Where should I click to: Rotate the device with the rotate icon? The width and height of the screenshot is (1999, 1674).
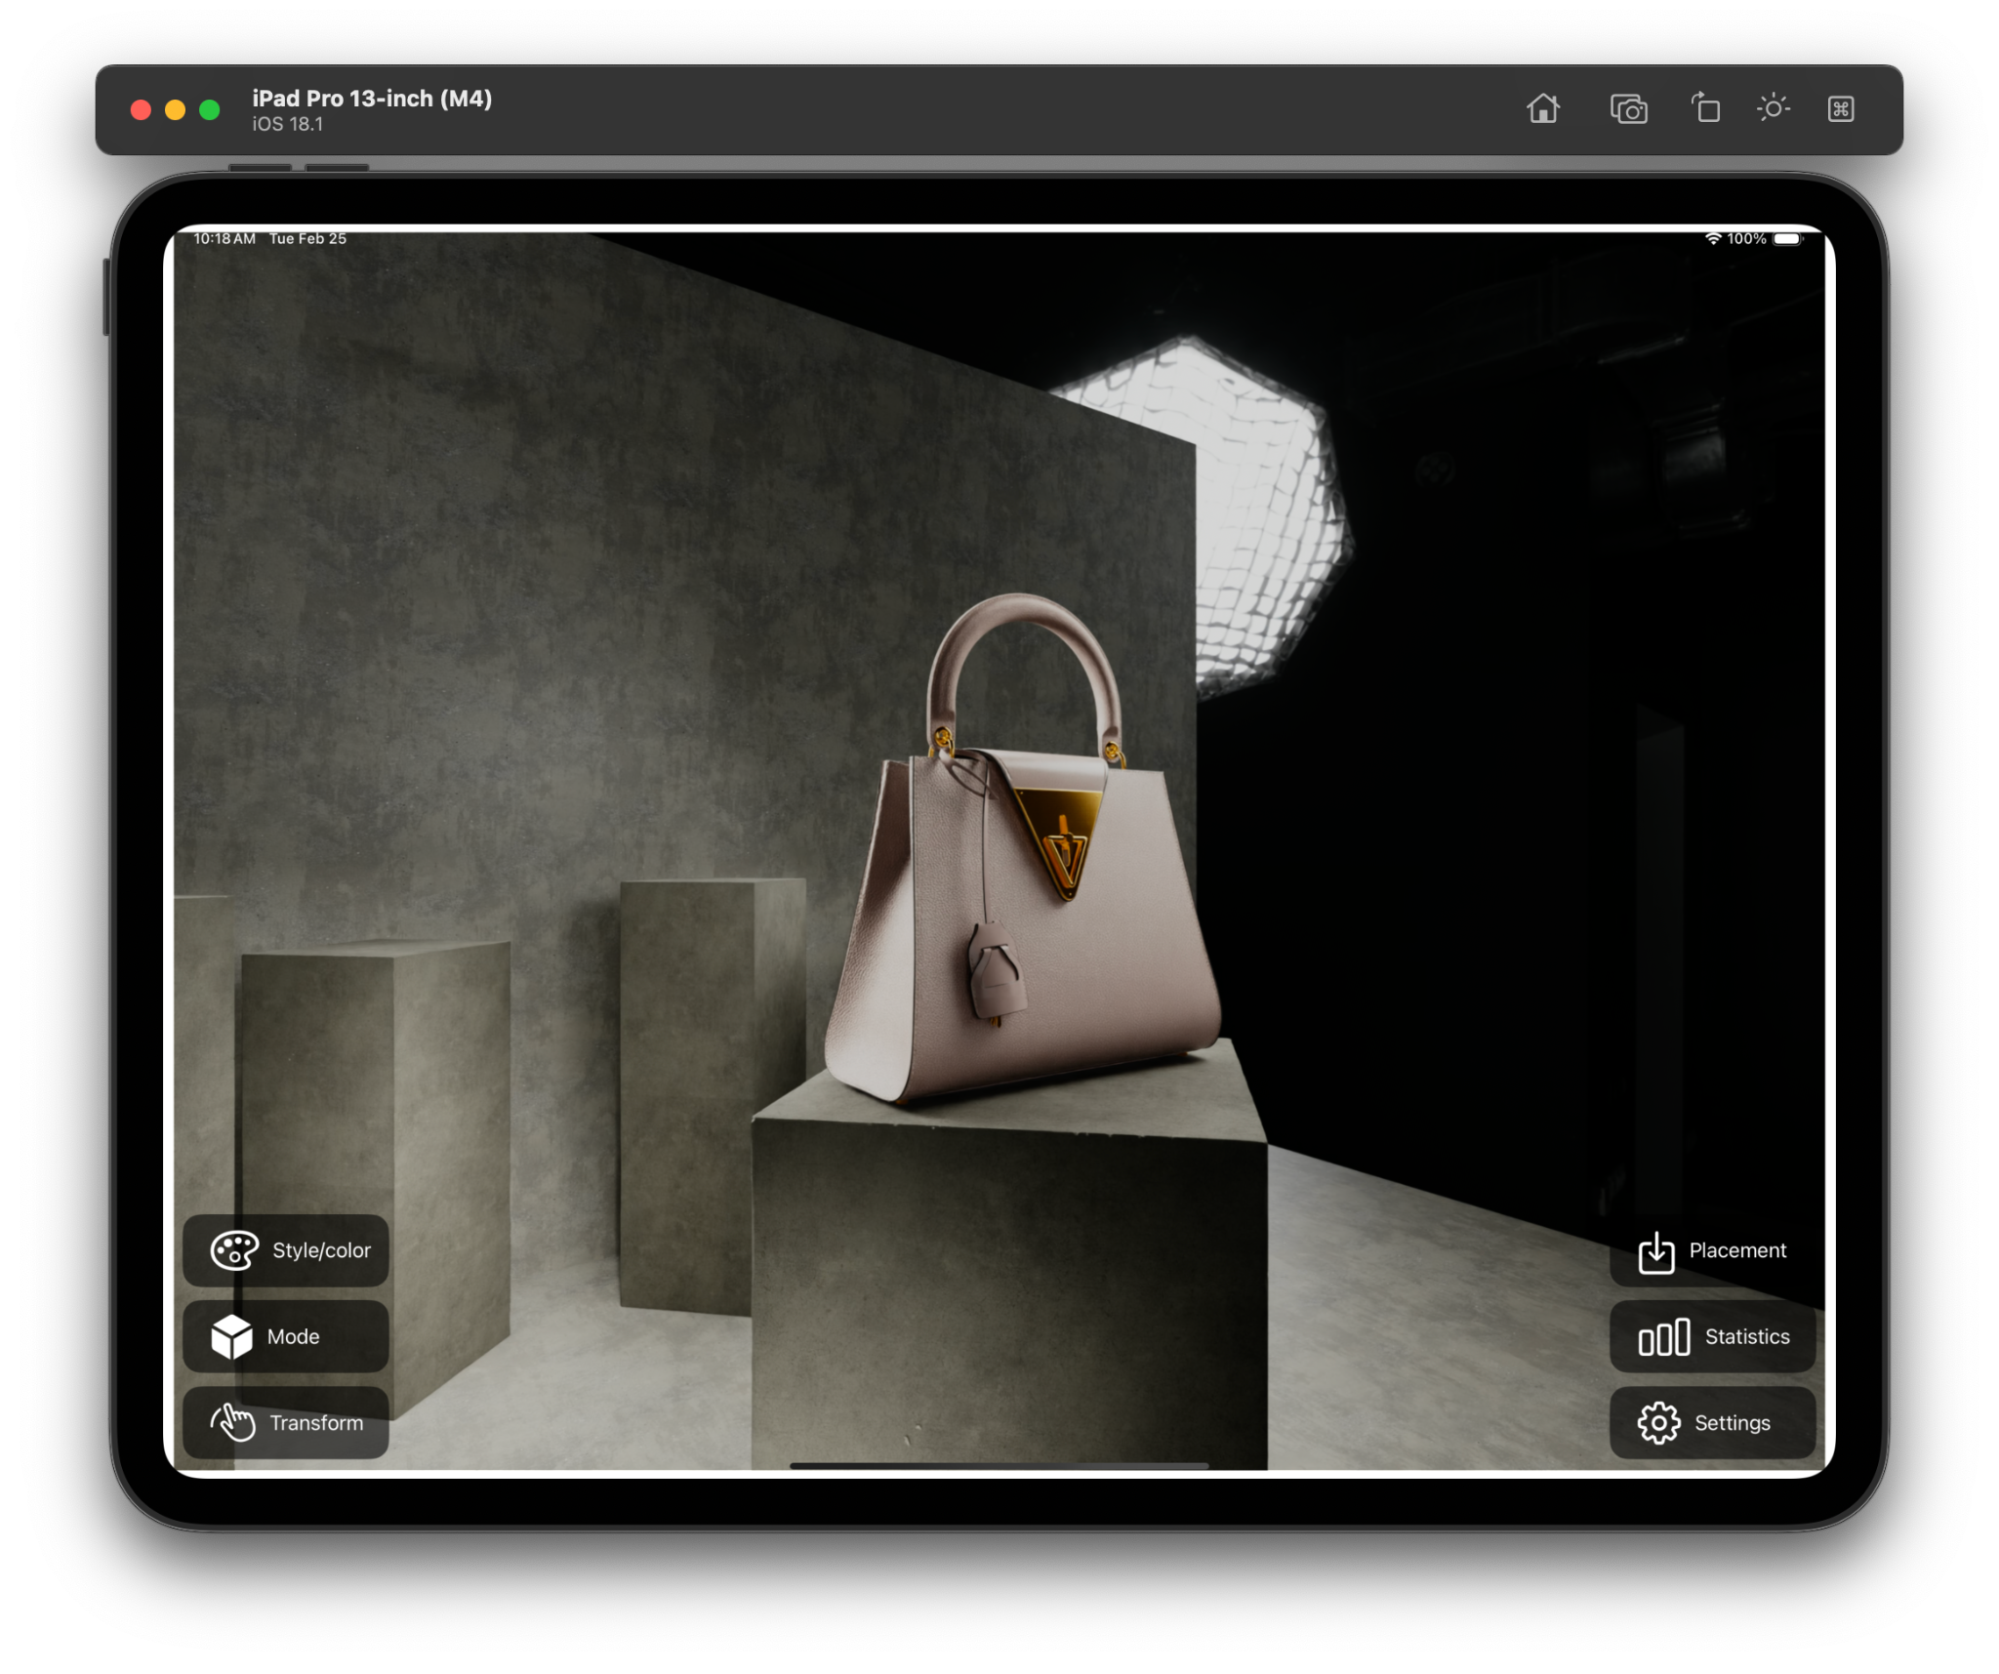coord(1706,107)
